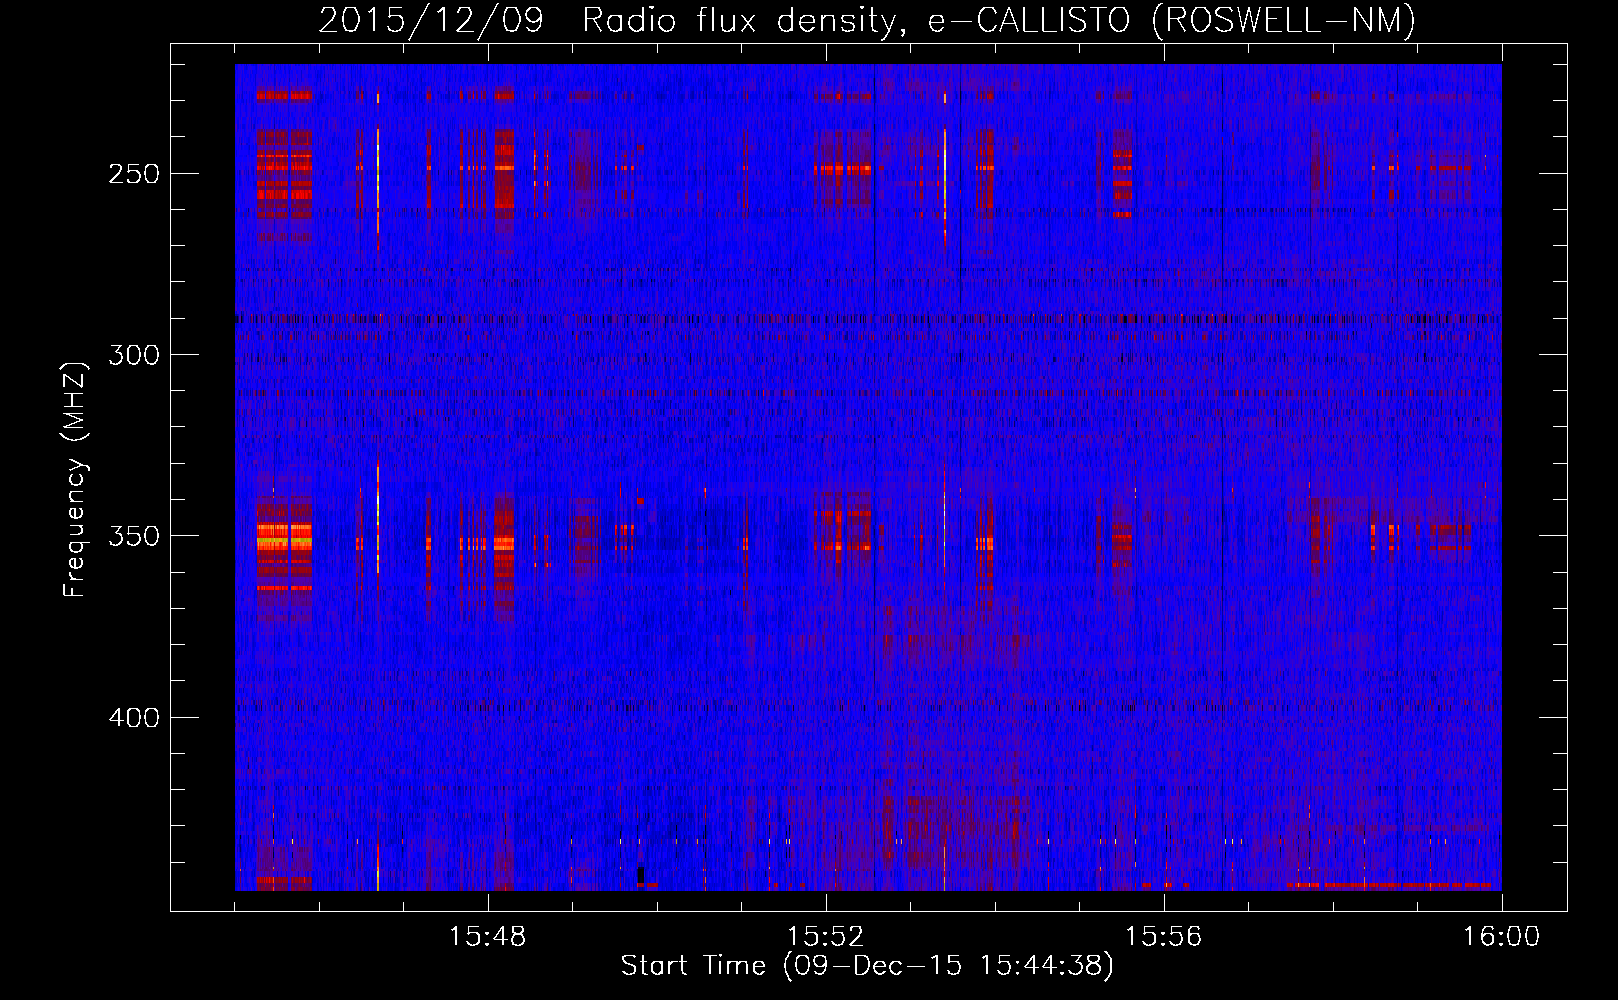1618x1000 pixels.
Task: Click the 'Start Time (09-Dec-15 15:44:38)' axis title
Action: (x=867, y=966)
